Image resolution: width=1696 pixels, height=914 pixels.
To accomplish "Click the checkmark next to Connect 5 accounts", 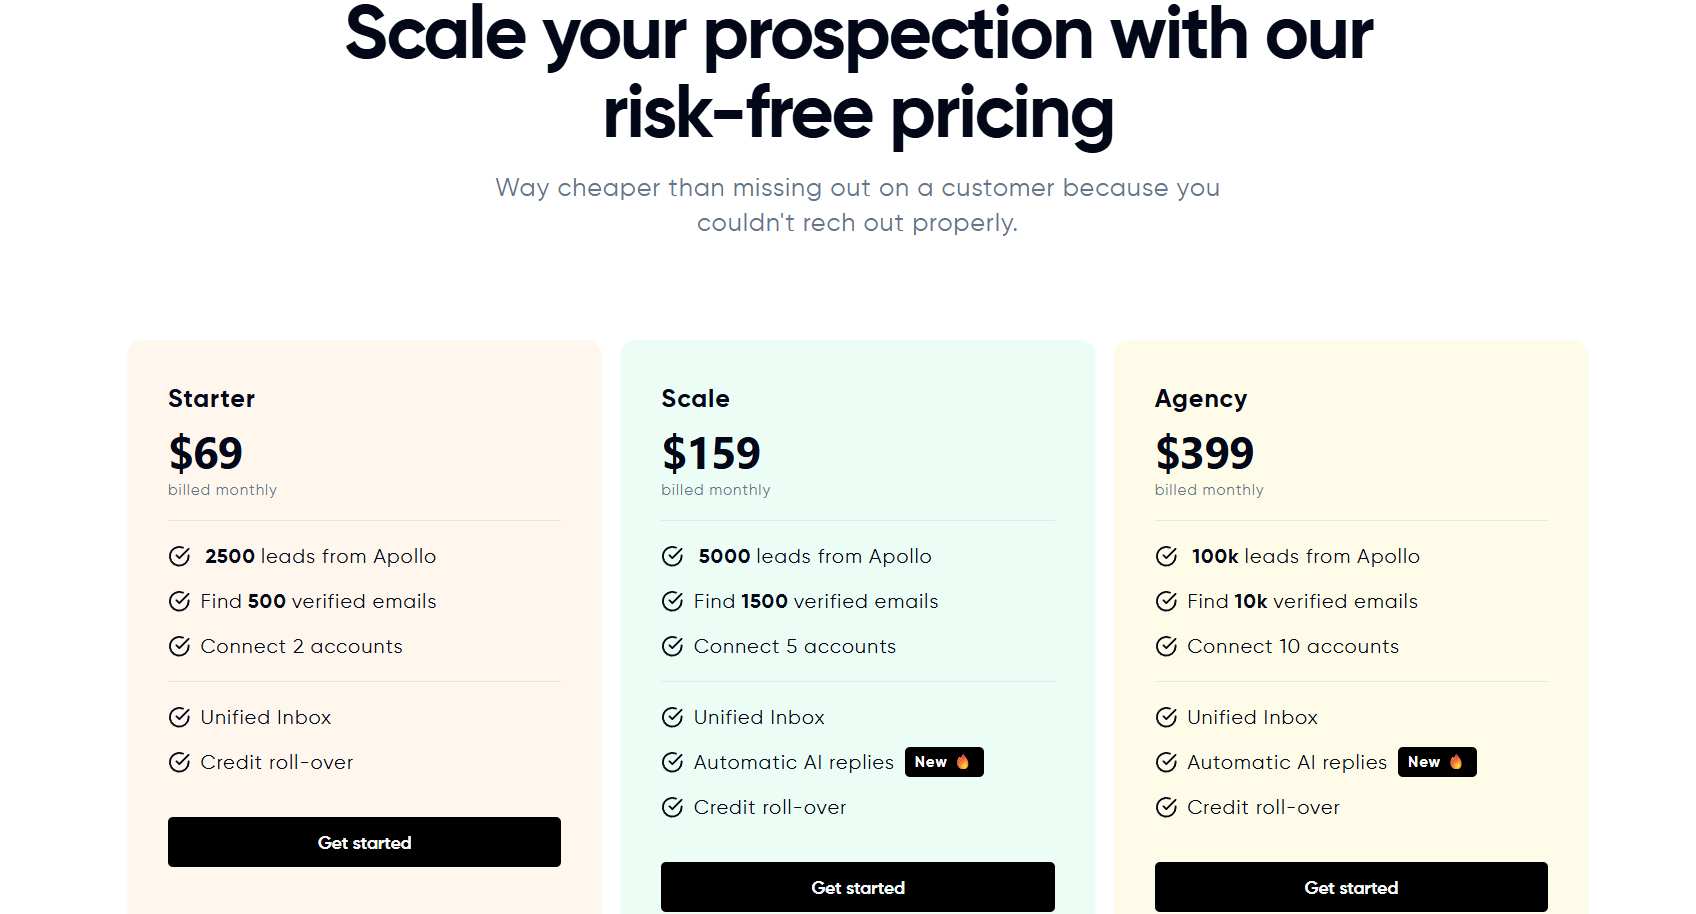I will 672,646.
